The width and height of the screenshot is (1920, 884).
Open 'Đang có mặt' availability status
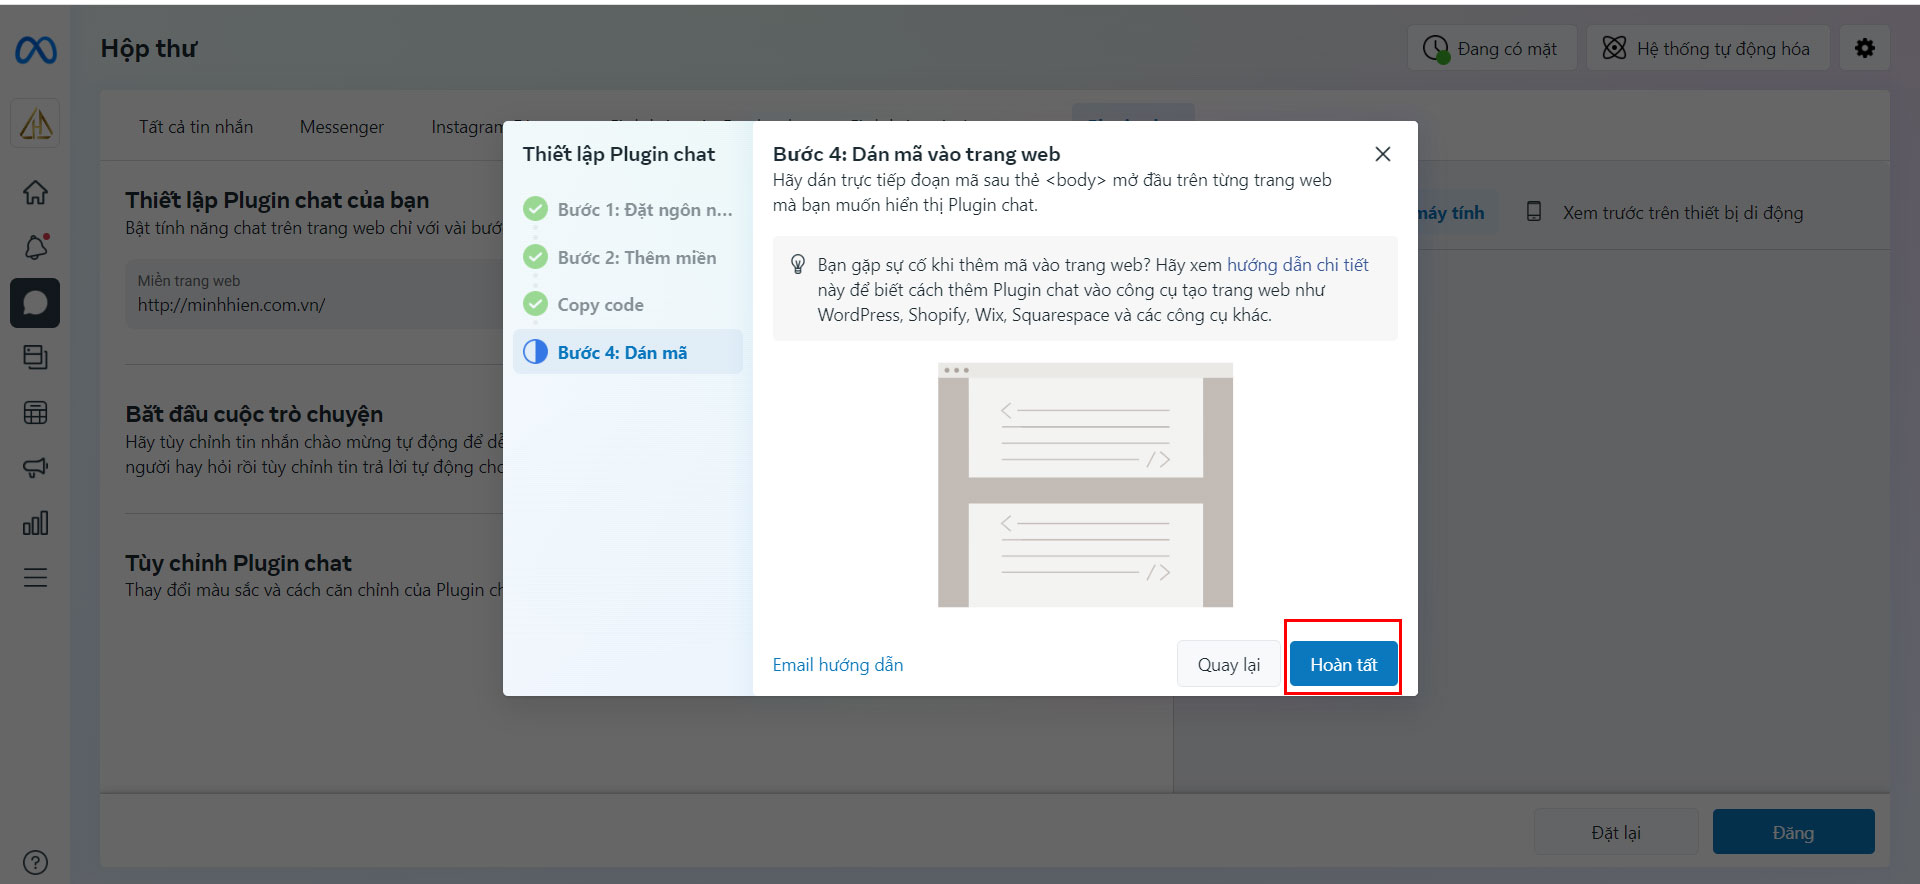click(1492, 49)
